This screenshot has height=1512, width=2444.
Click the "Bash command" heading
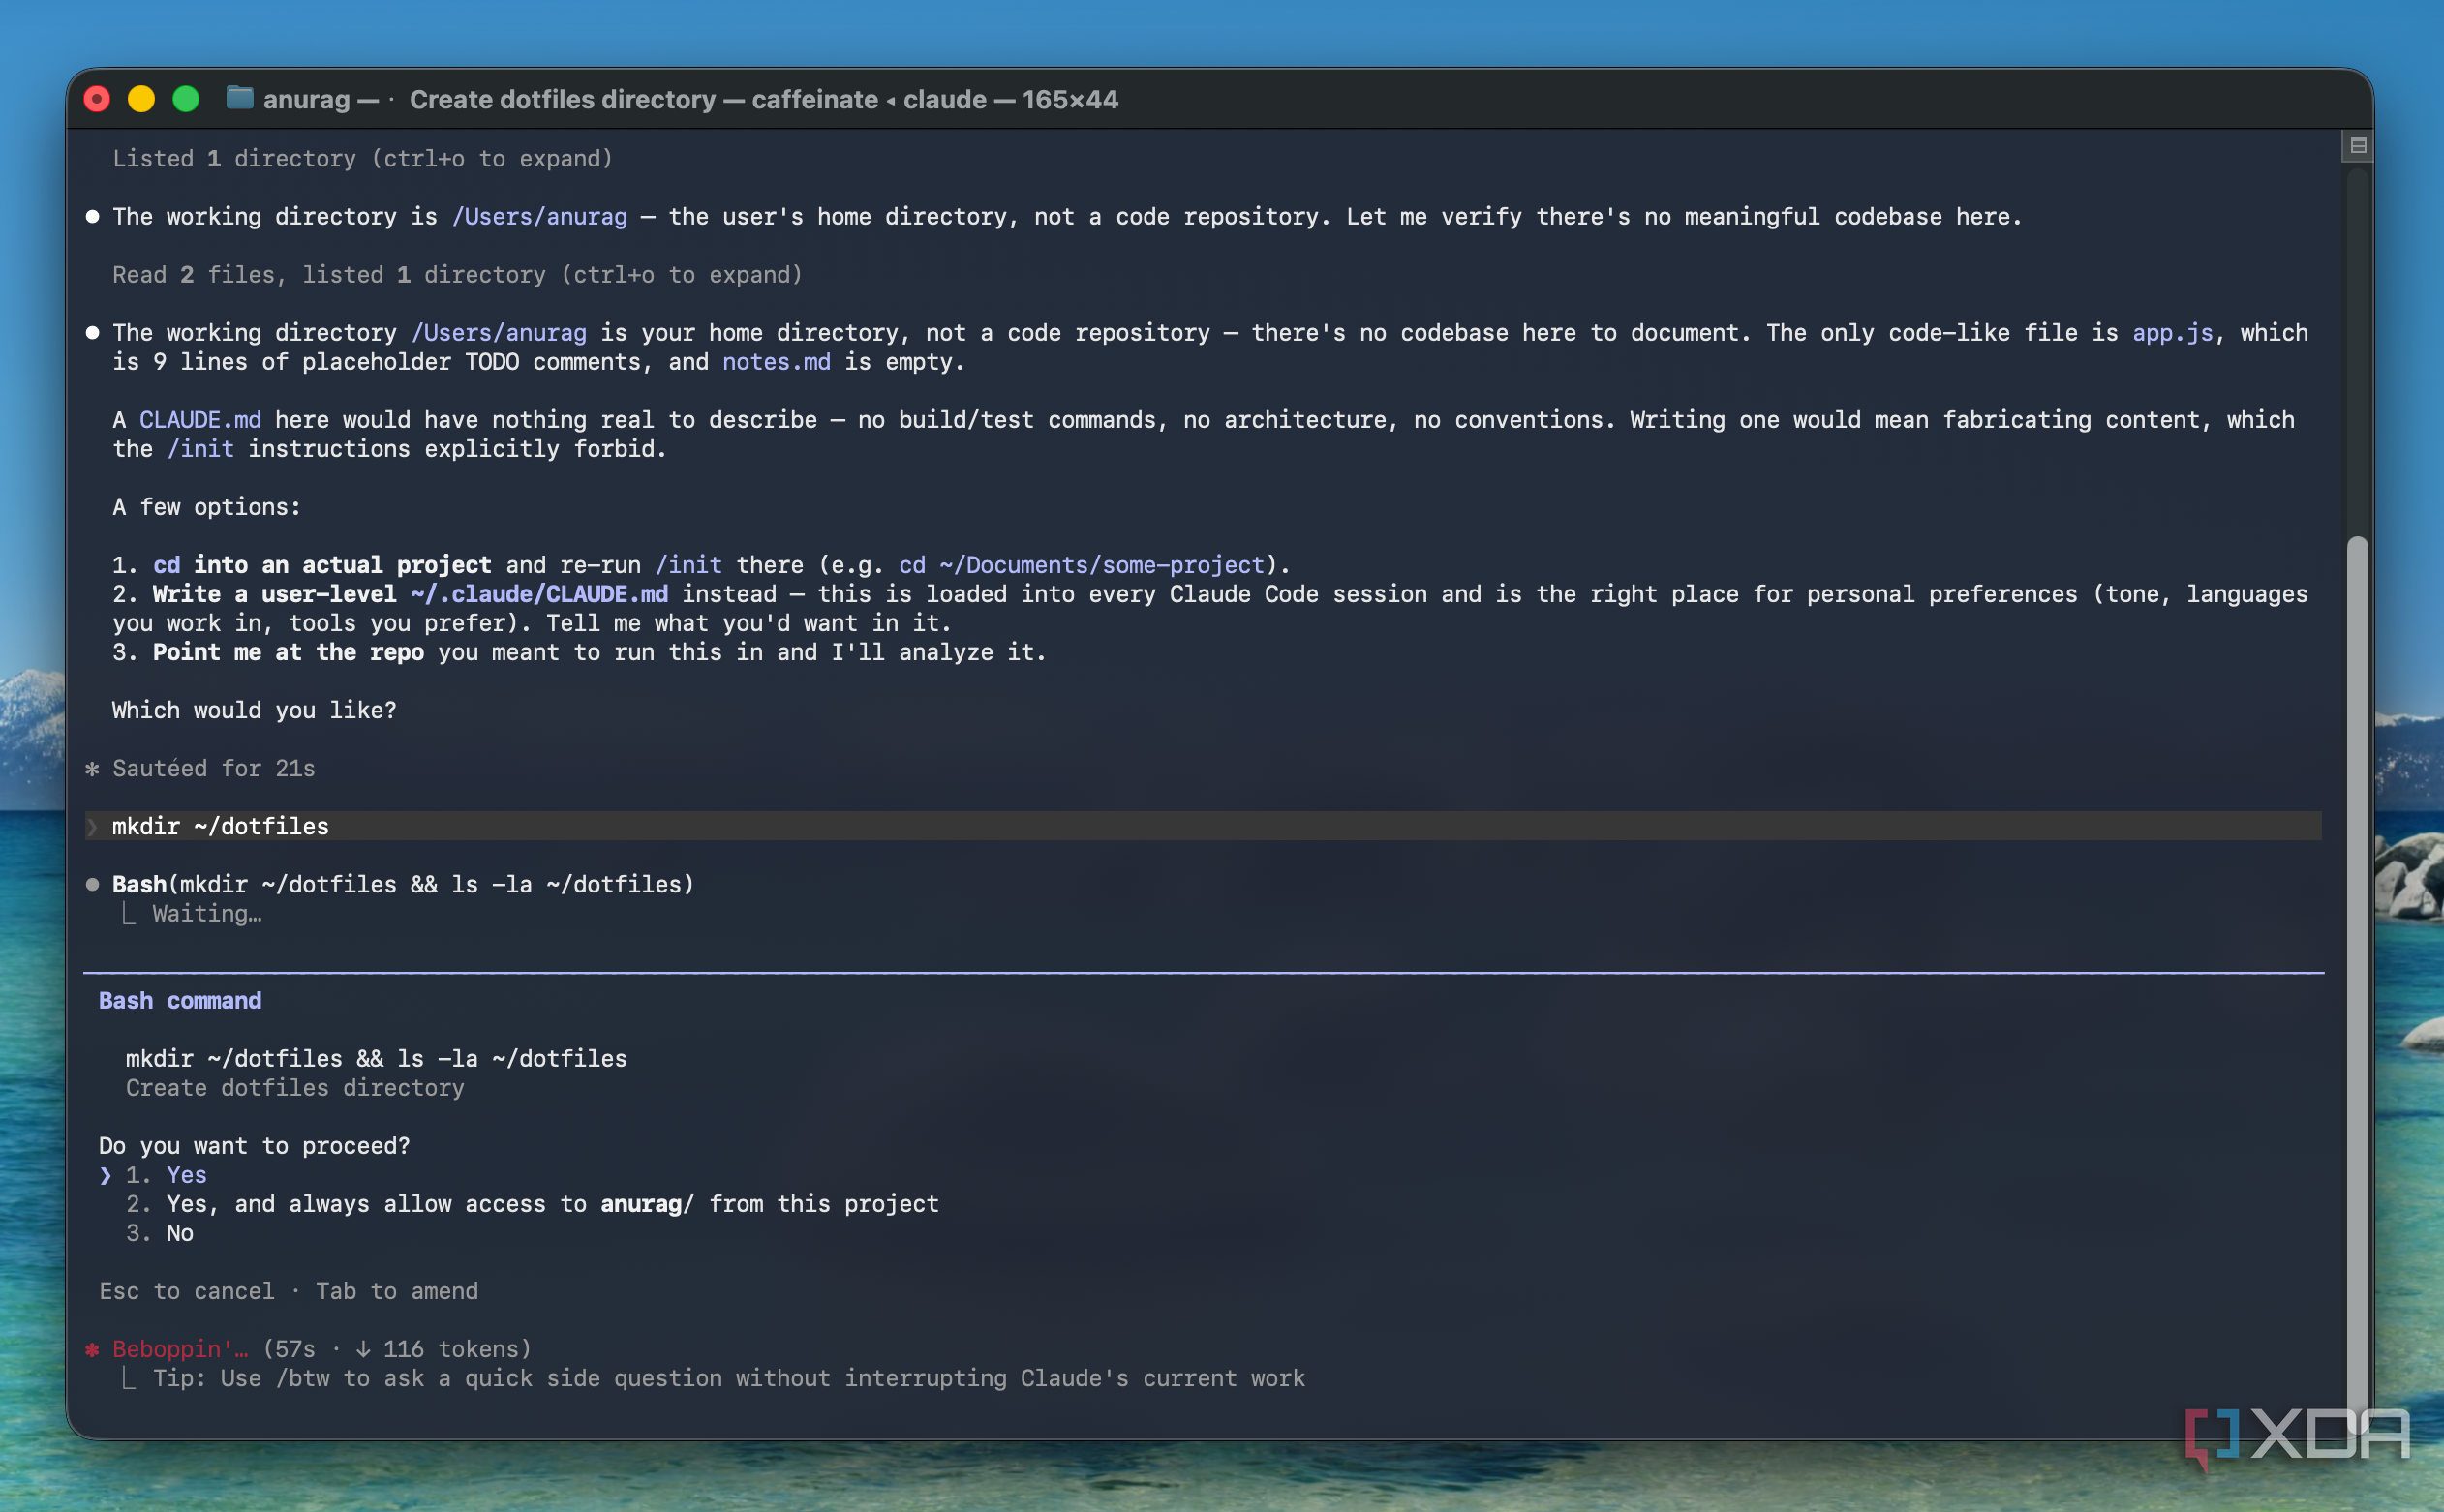(x=180, y=1001)
